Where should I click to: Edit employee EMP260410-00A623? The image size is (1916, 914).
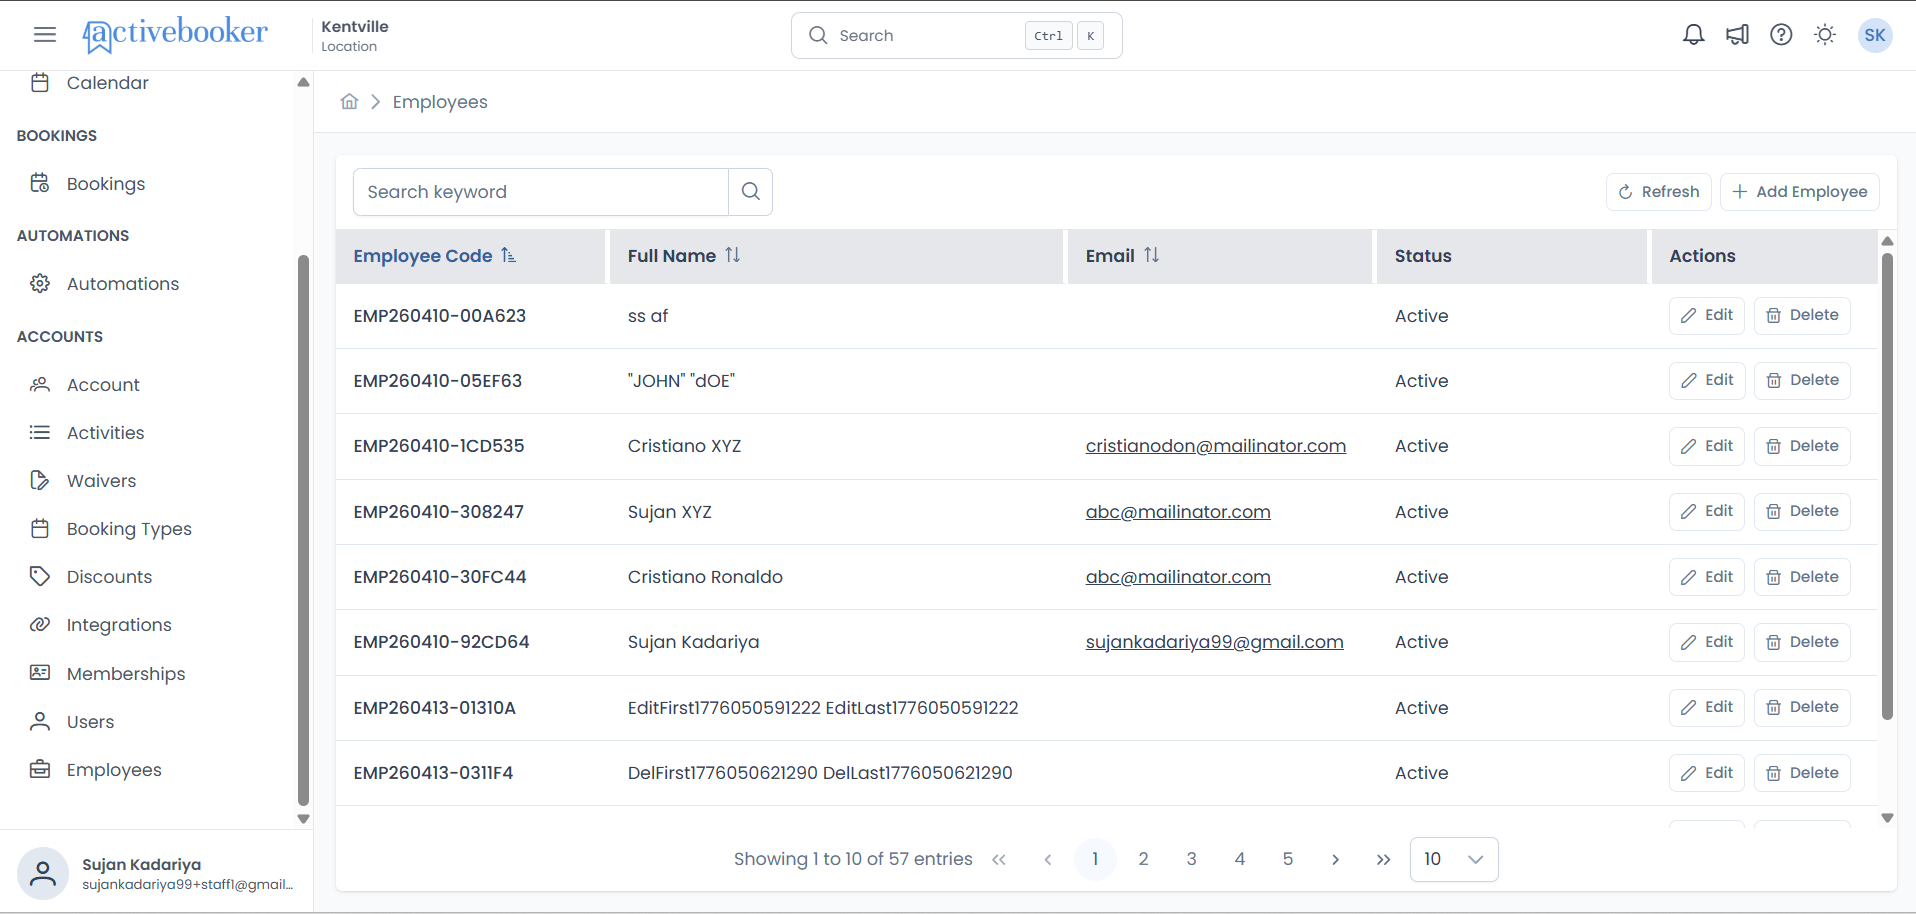point(1707,315)
